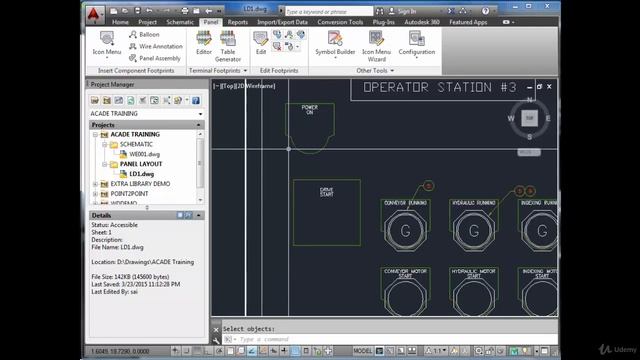Toggle Snap mode in status bar
Image resolution: width=640 pixels, height=360 pixels.
coord(187,351)
